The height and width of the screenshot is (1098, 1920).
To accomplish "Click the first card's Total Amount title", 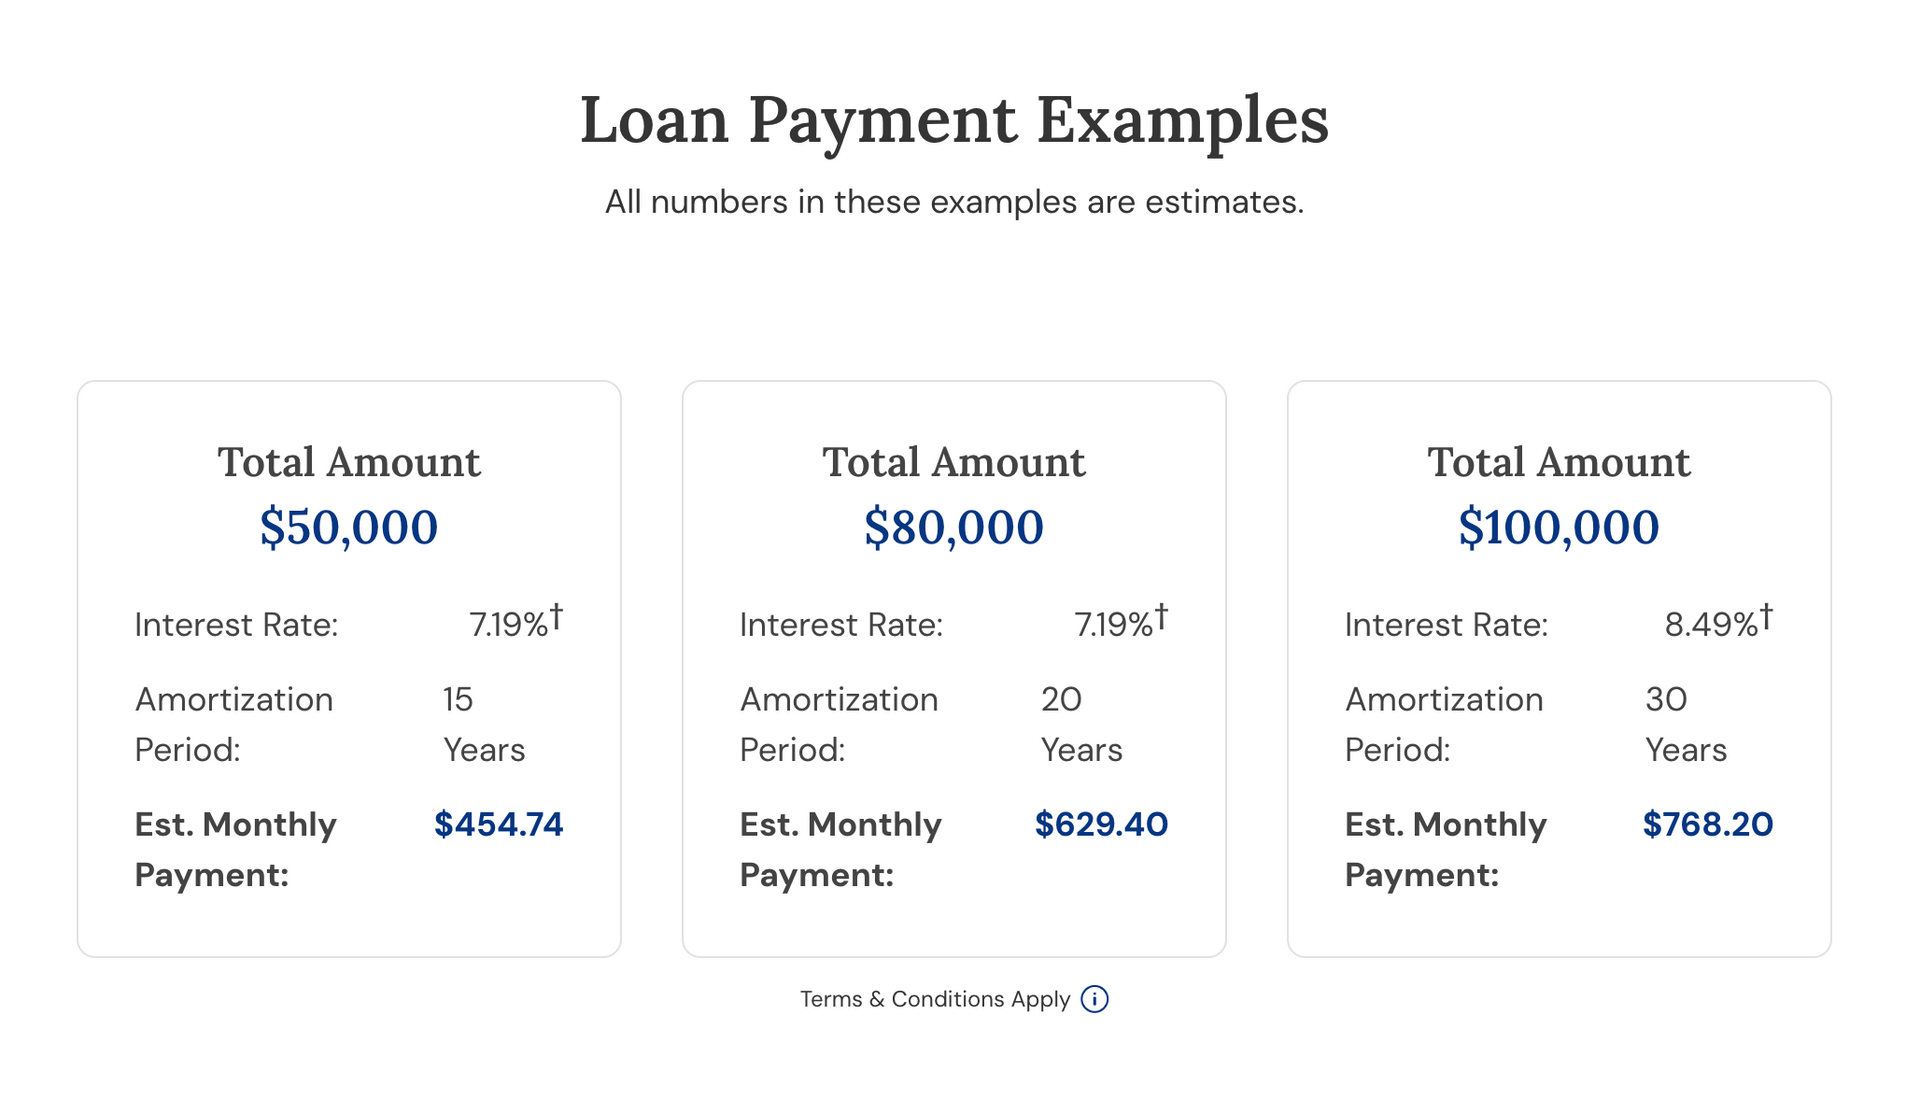I will coord(349,462).
